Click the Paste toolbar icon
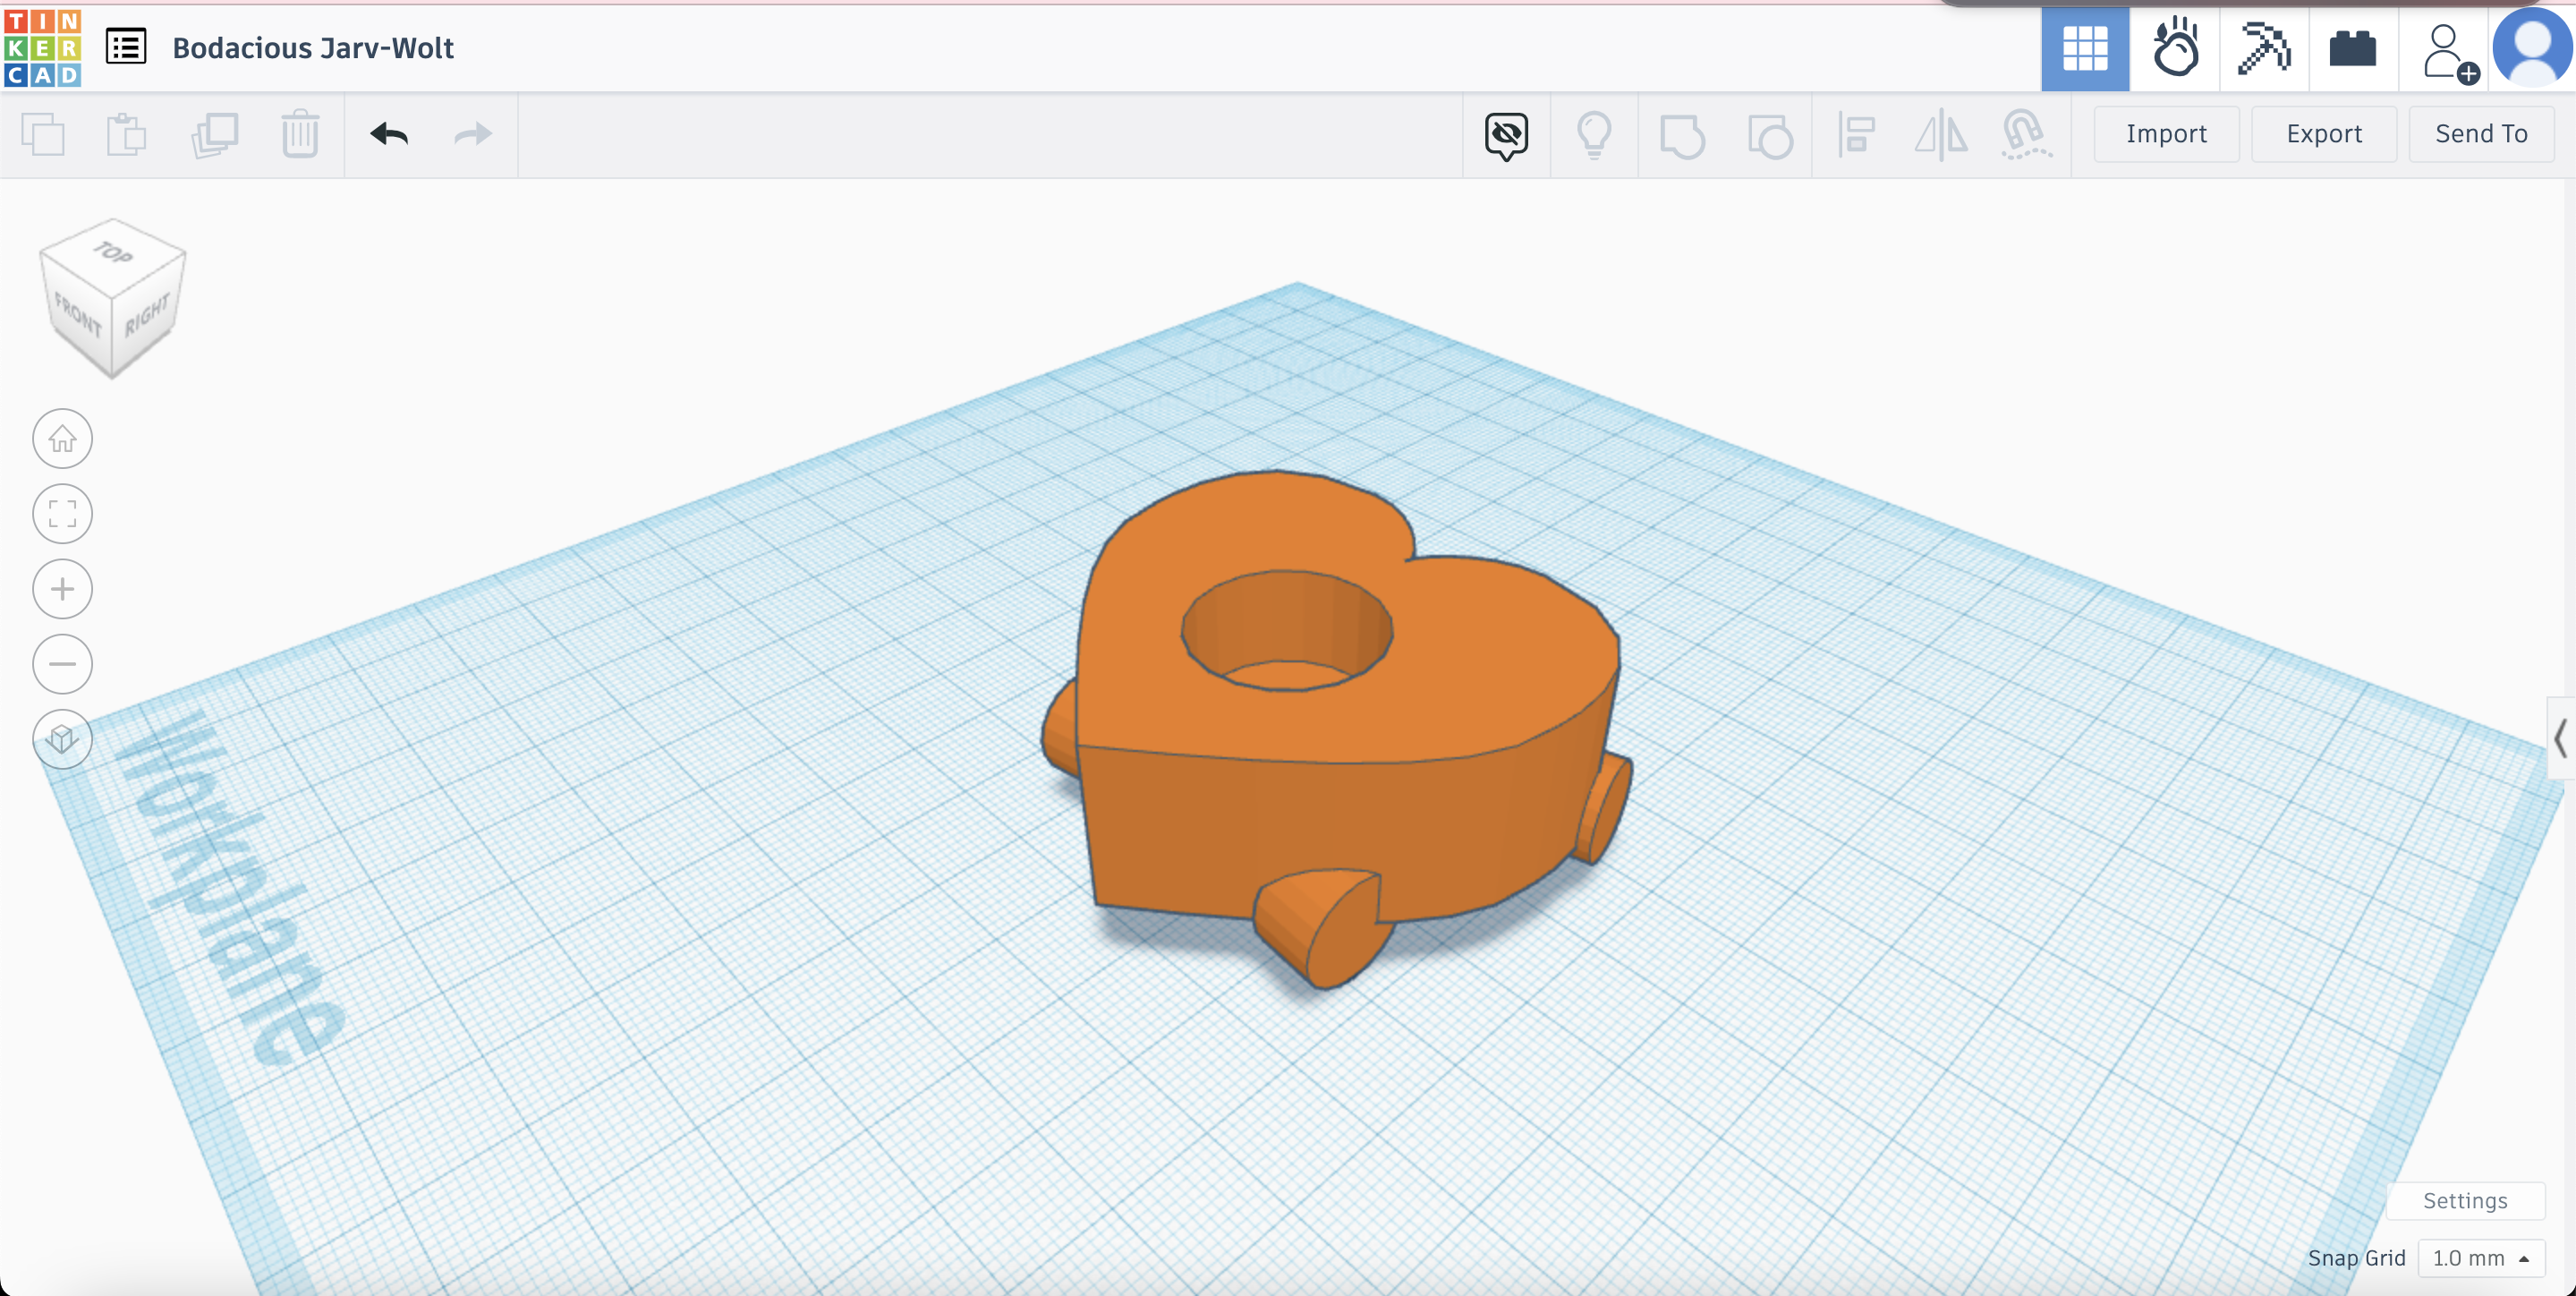The image size is (2576, 1296). click(127, 134)
